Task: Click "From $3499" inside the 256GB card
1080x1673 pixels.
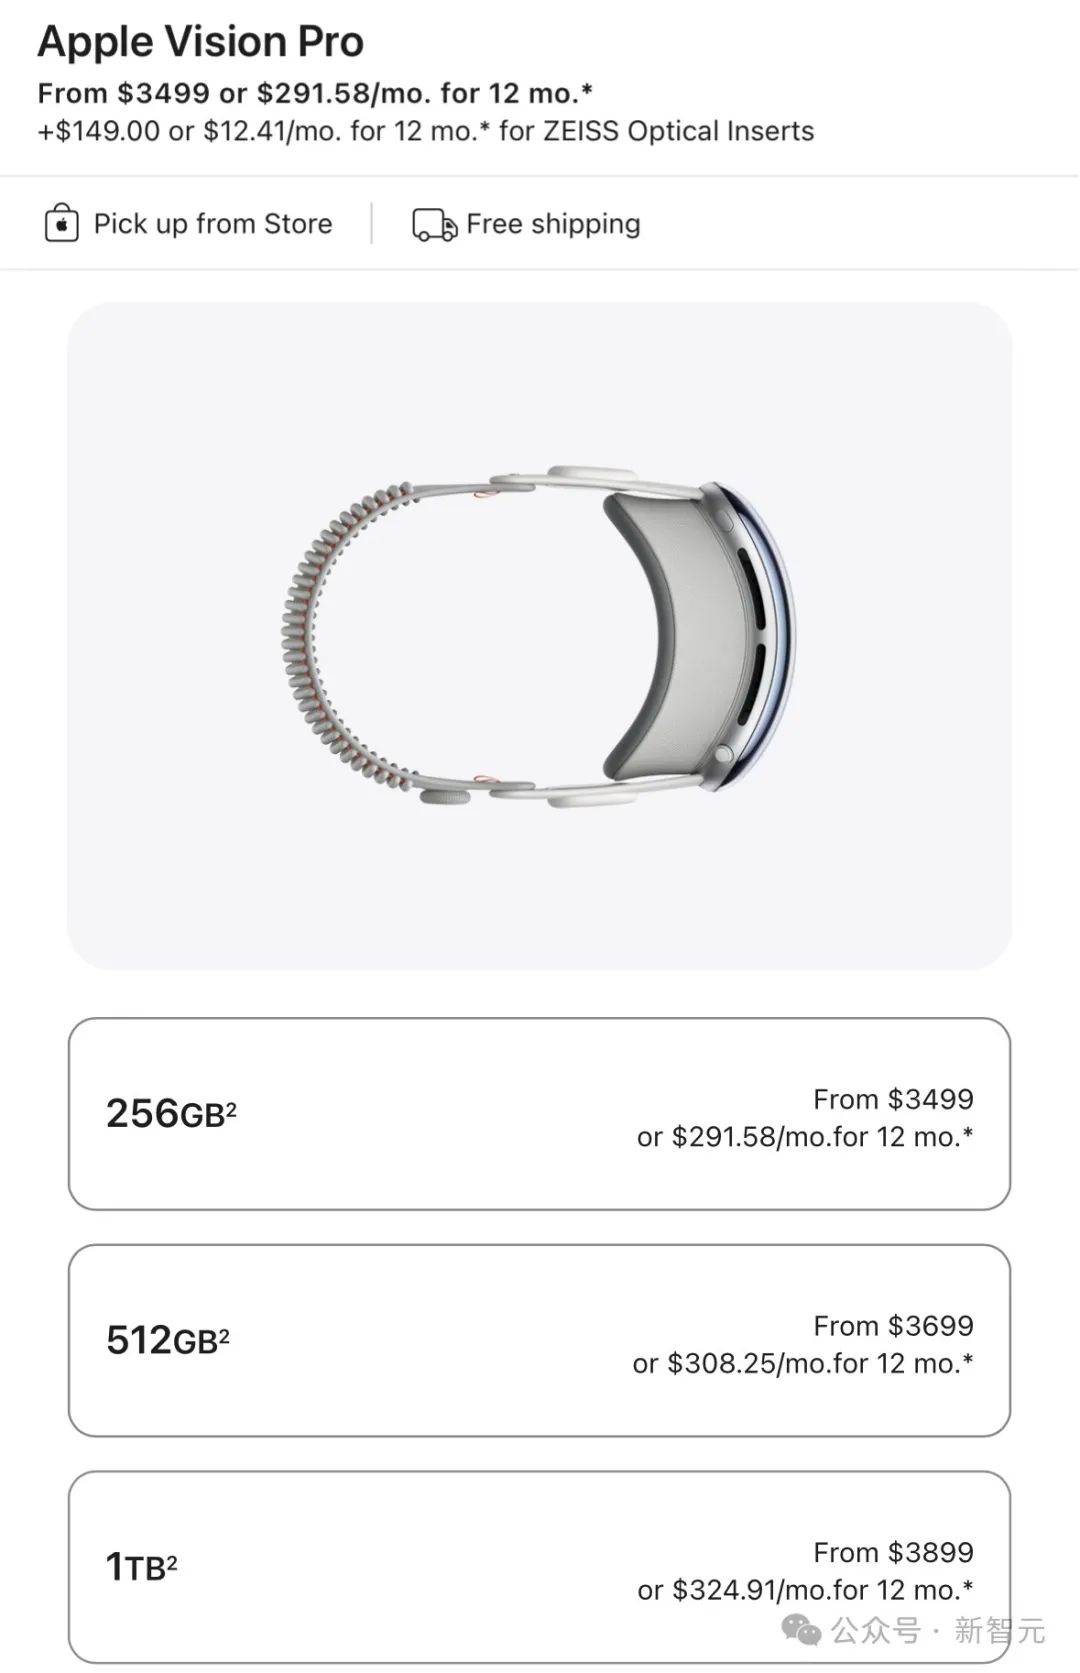Action: [x=893, y=1099]
